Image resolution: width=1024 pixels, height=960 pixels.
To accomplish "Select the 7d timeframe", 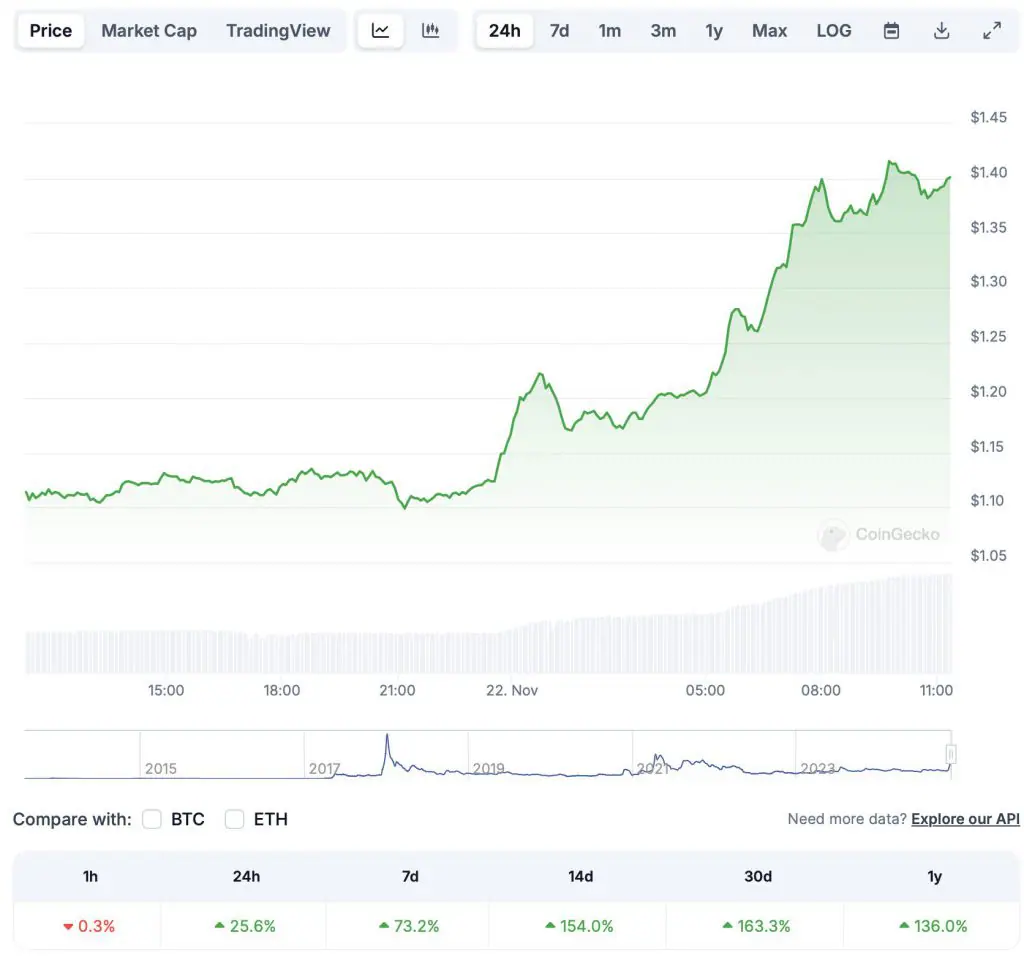I will pyautogui.click(x=559, y=30).
